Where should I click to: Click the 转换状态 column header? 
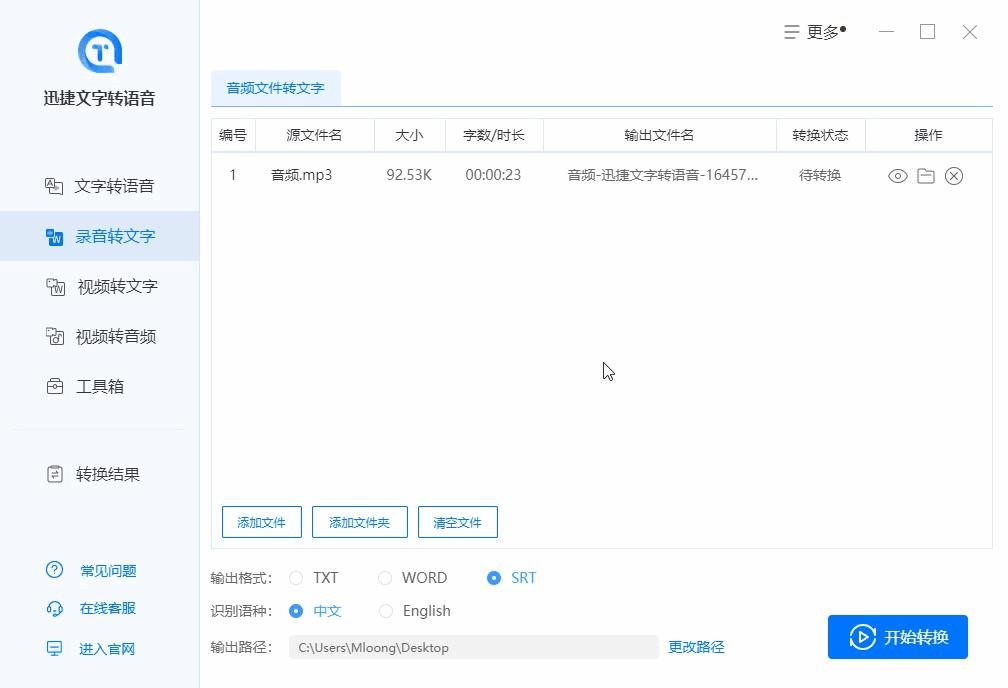(820, 135)
